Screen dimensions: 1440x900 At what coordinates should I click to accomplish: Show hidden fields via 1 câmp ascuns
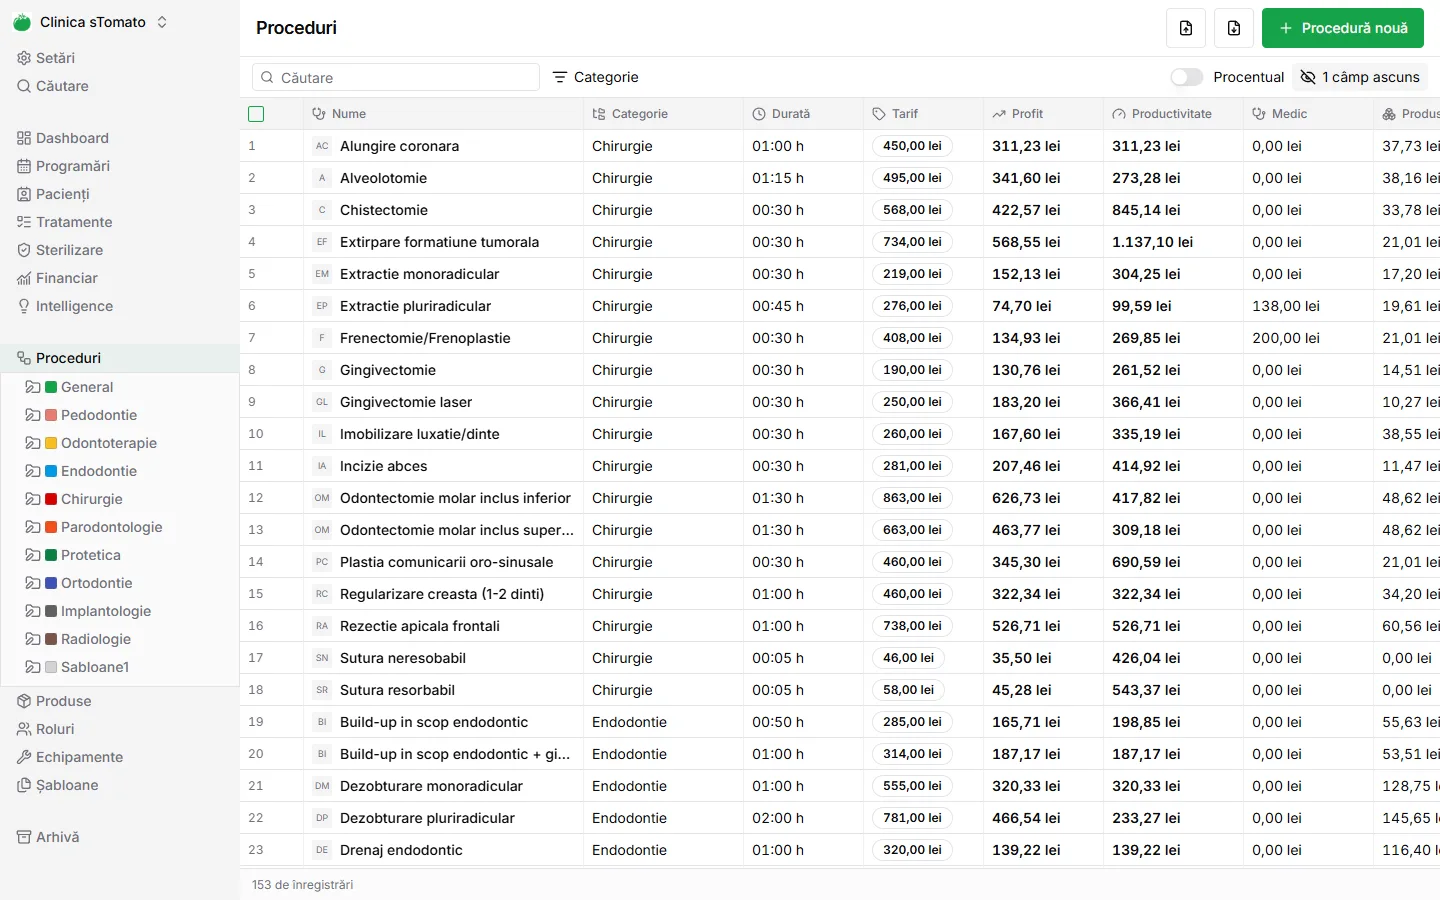coord(1360,77)
